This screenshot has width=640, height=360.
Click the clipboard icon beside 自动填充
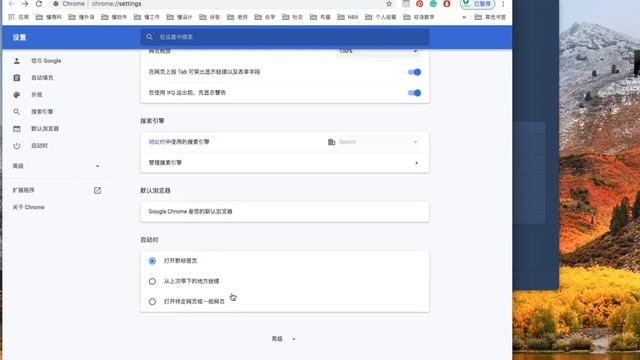point(17,78)
